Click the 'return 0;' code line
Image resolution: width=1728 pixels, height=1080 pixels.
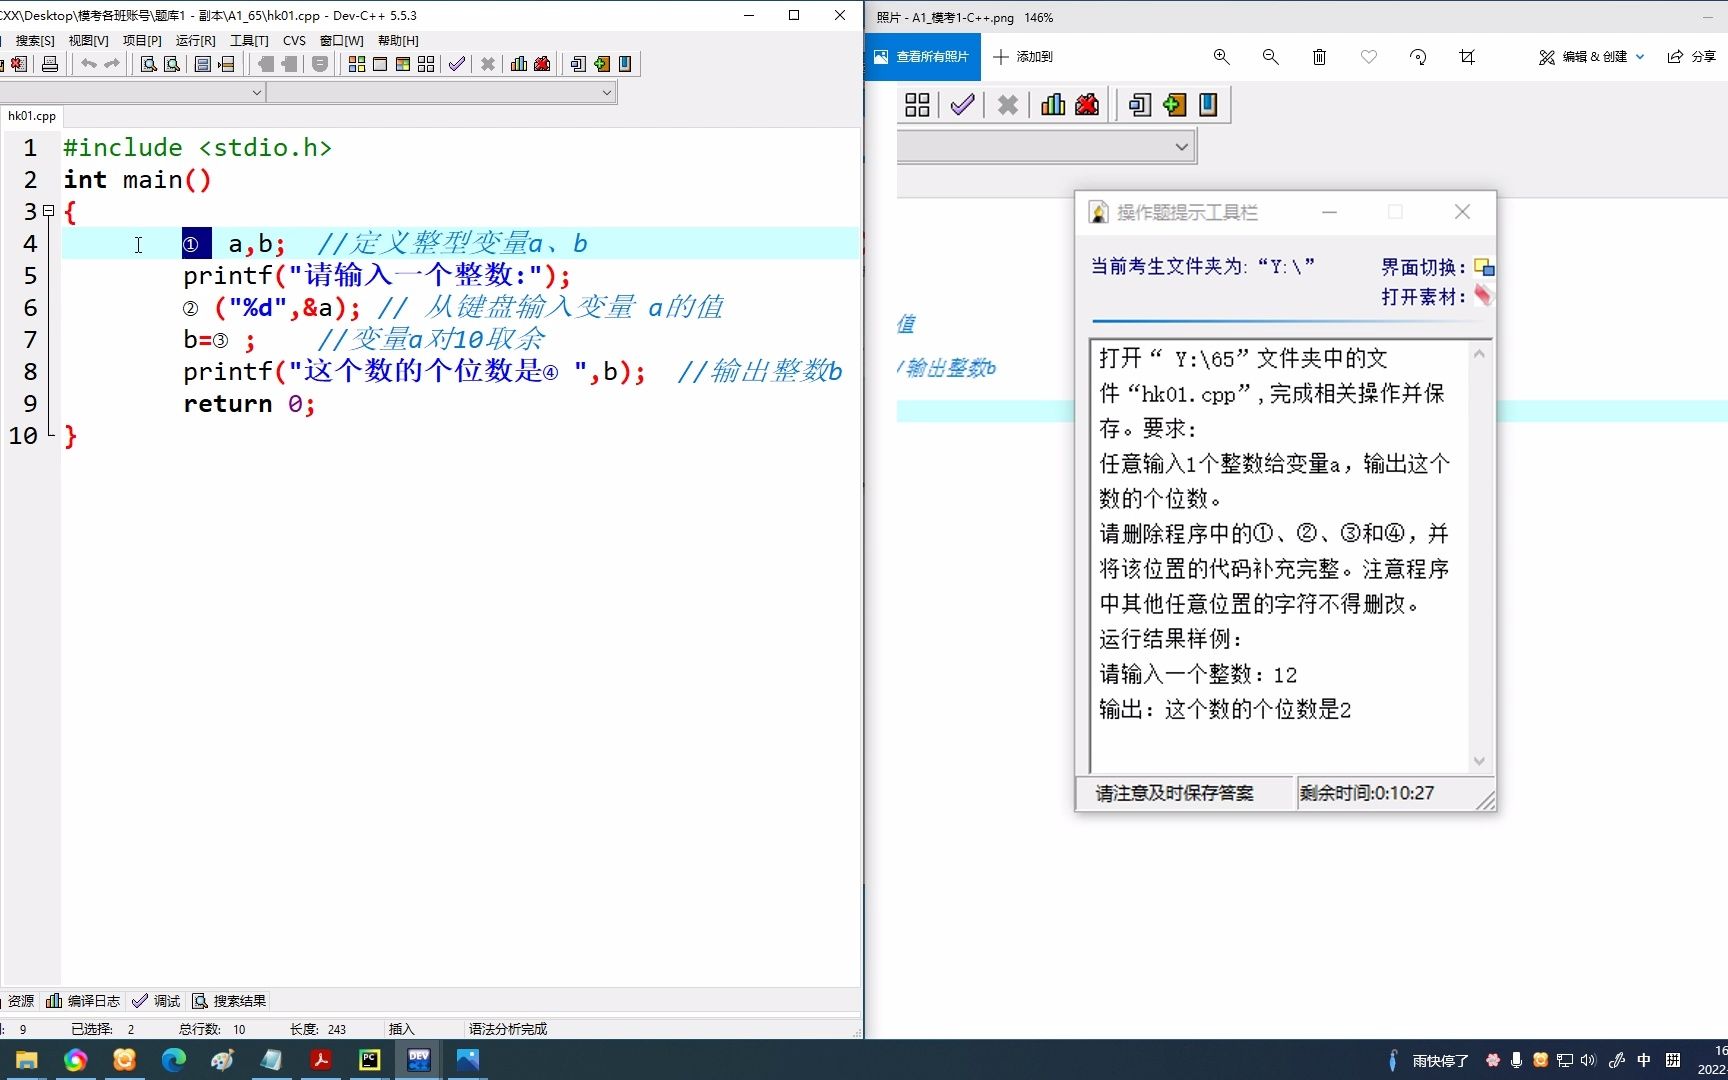pyautogui.click(x=249, y=404)
